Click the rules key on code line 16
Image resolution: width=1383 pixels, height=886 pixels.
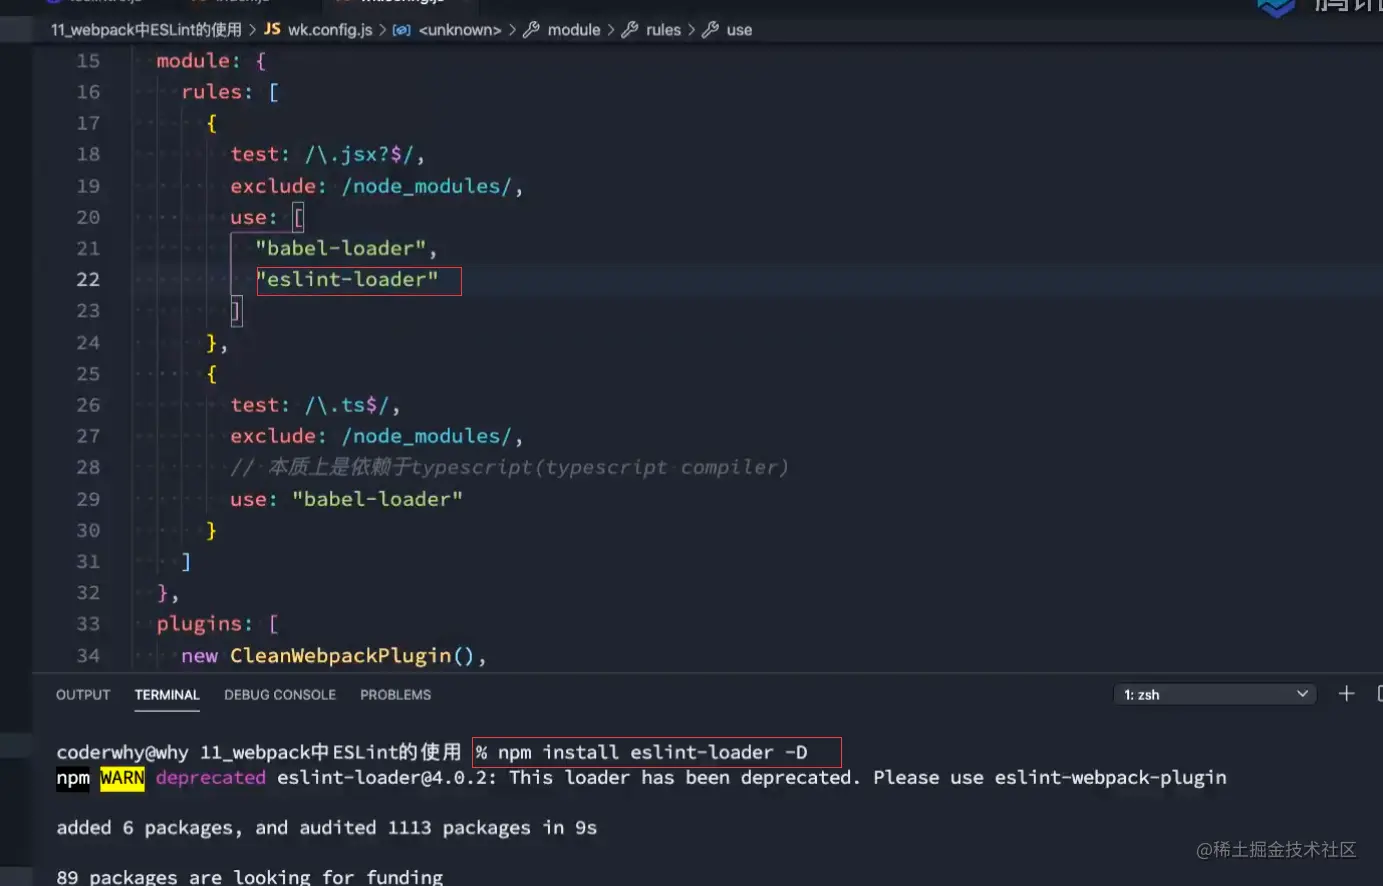(211, 92)
